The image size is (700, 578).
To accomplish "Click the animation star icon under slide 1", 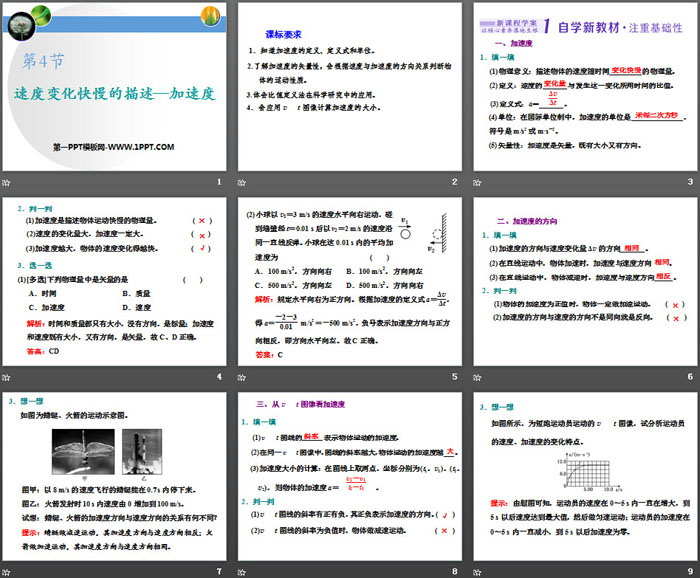I will tap(8, 181).
